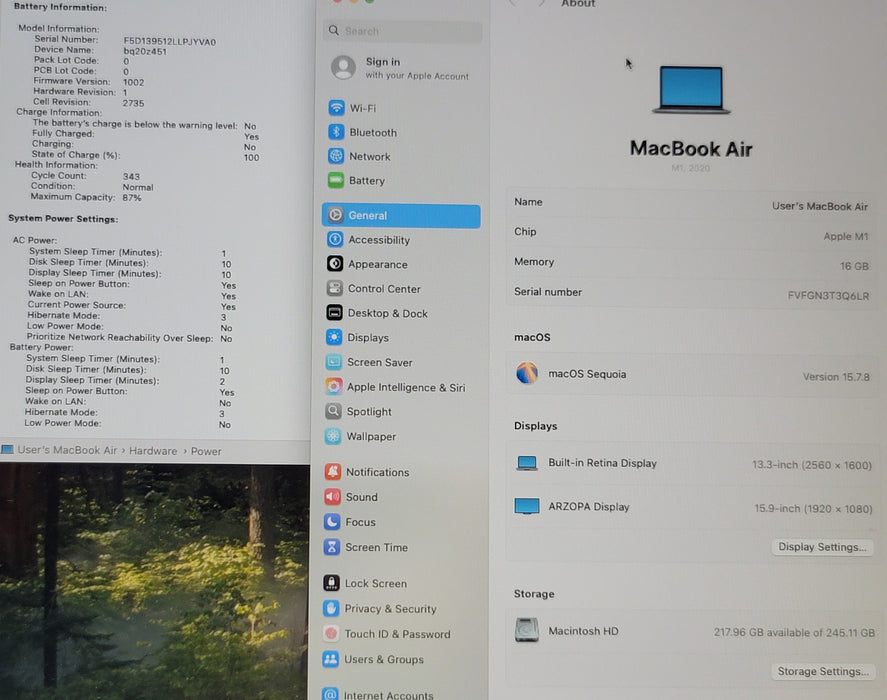Click Hardware in System Information path bar

153,451
